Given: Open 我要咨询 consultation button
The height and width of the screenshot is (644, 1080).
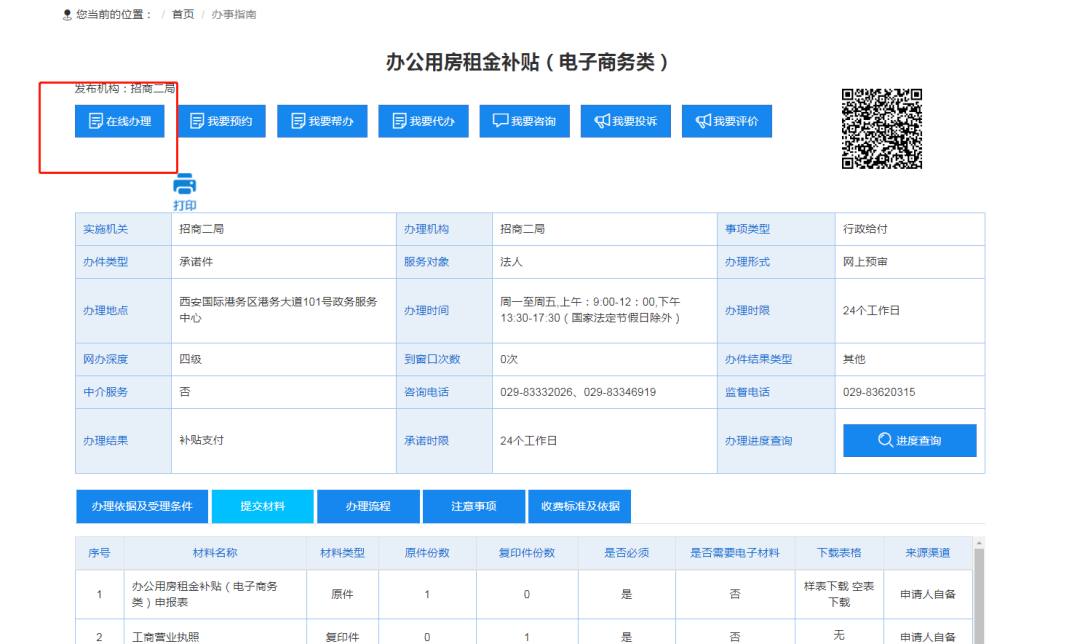Looking at the screenshot, I should pyautogui.click(x=525, y=121).
